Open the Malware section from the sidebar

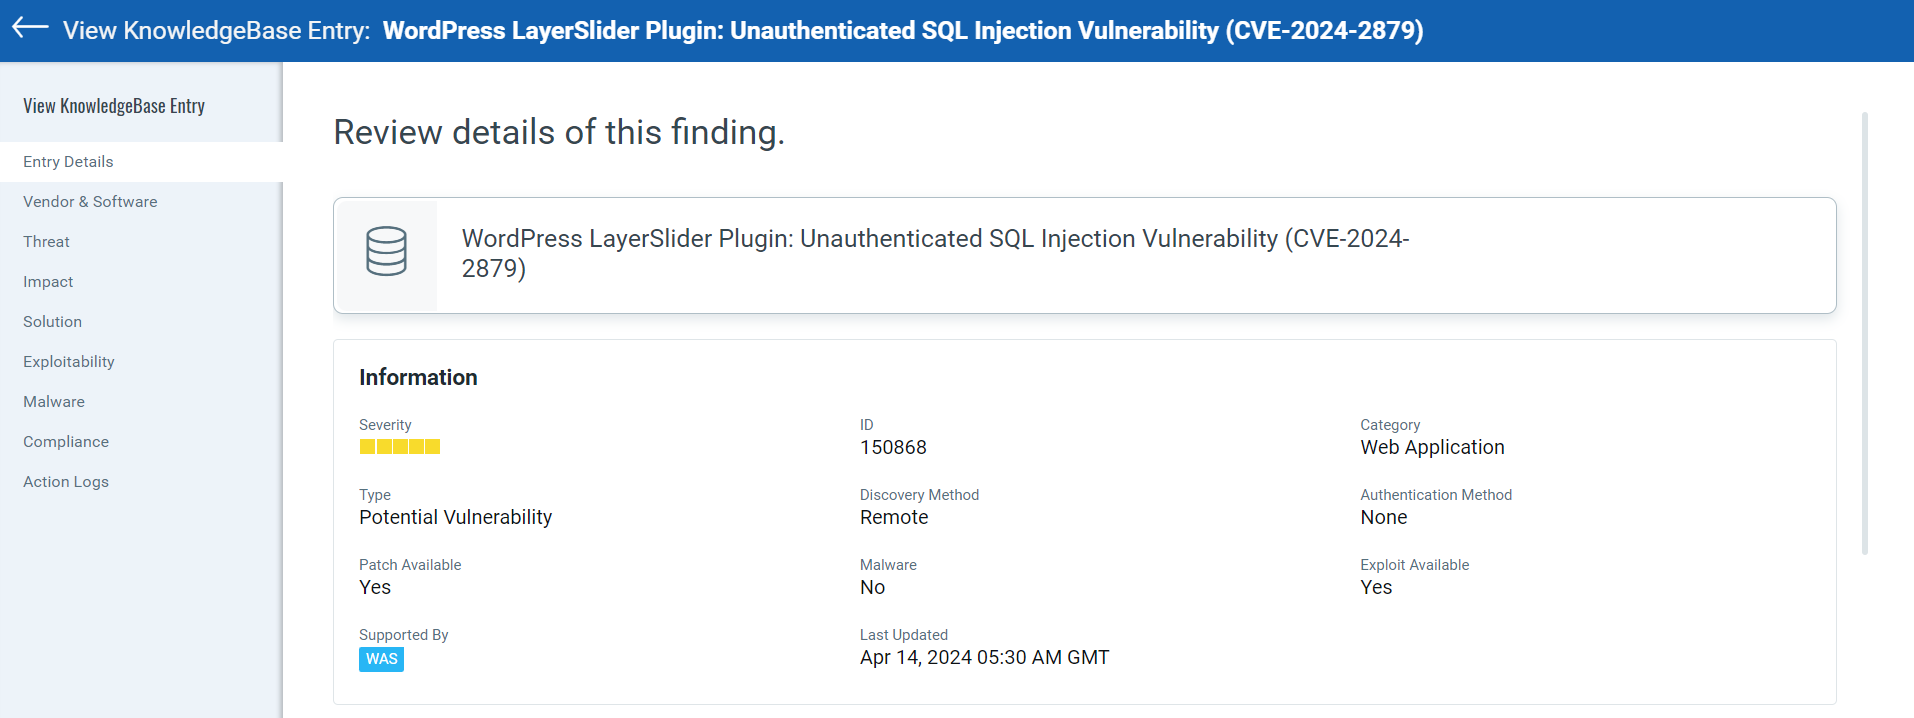tap(53, 401)
